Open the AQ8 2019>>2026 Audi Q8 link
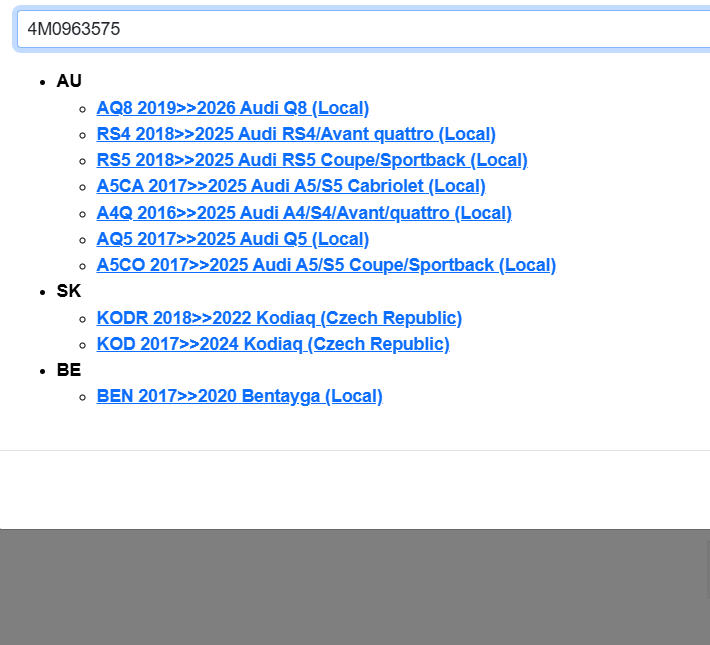The height and width of the screenshot is (645, 710). tap(232, 108)
